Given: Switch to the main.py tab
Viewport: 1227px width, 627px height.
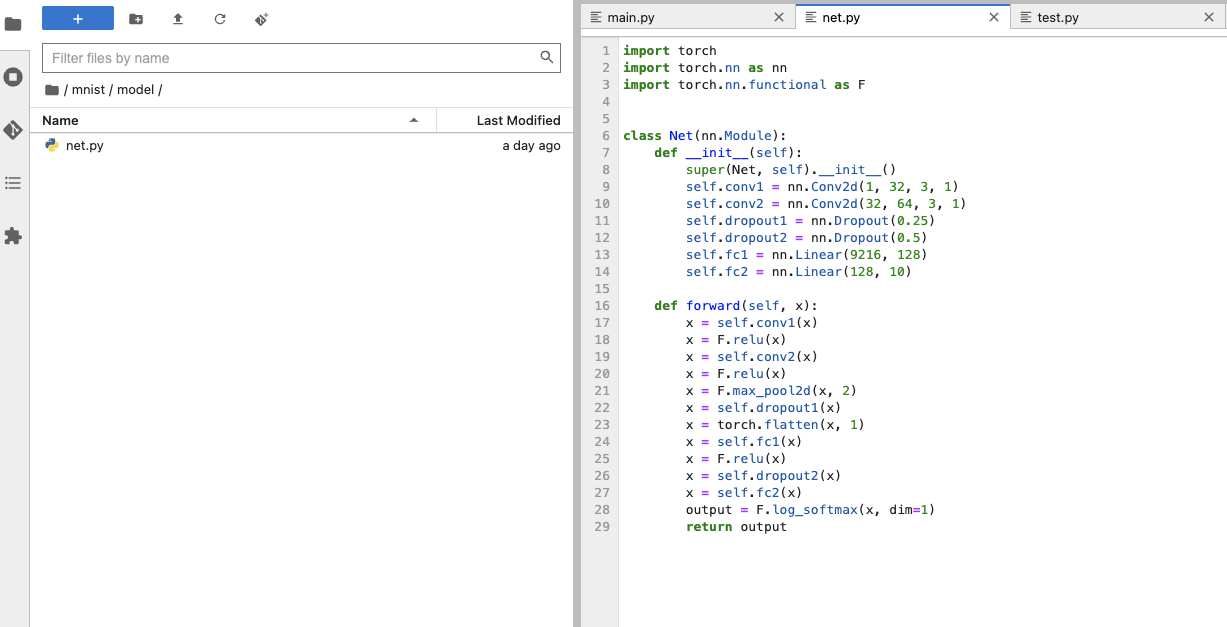Looking at the screenshot, I should tap(631, 17).
